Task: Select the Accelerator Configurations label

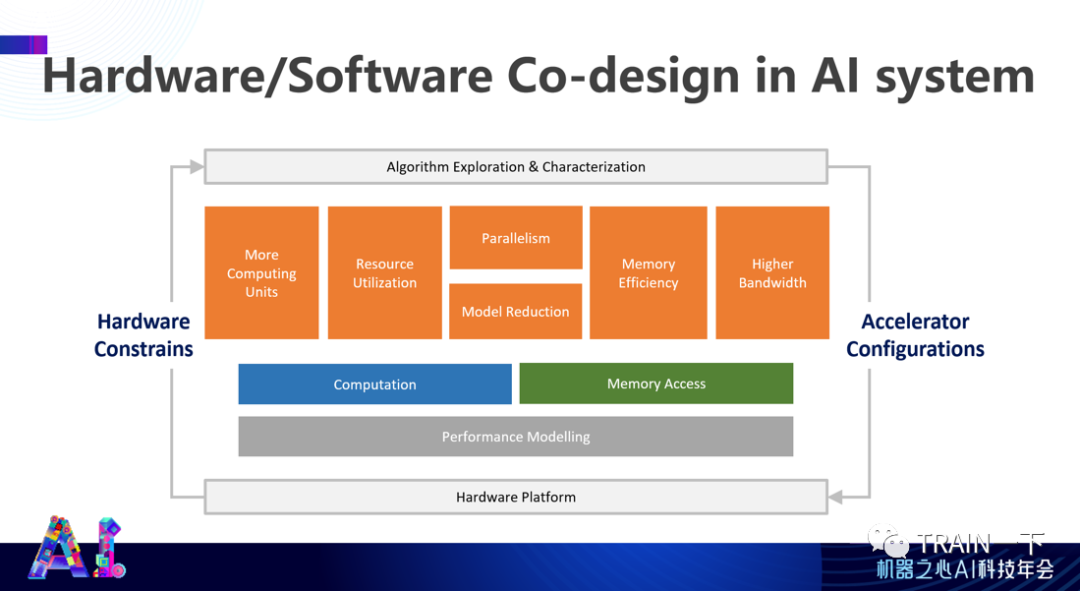Action: (x=915, y=335)
